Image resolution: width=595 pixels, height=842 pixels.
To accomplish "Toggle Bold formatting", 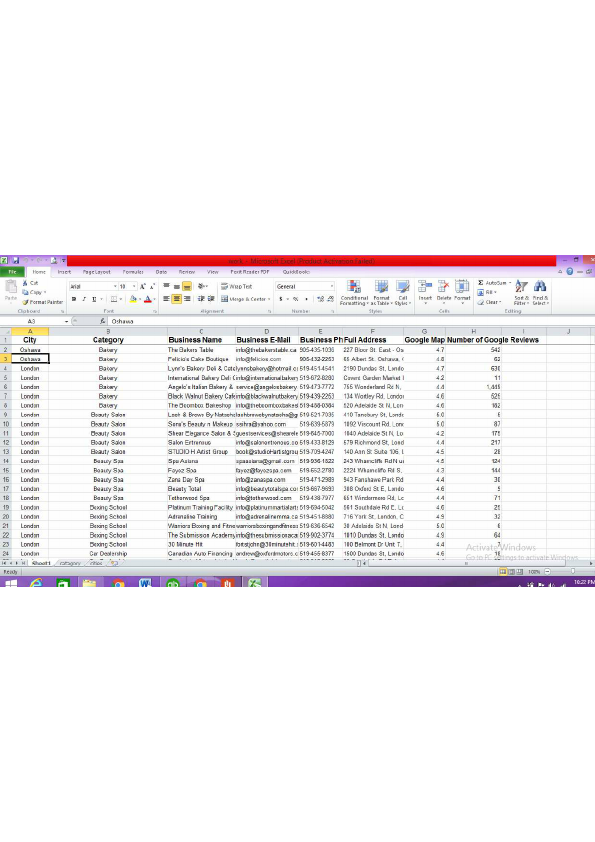I will [x=74, y=299].
